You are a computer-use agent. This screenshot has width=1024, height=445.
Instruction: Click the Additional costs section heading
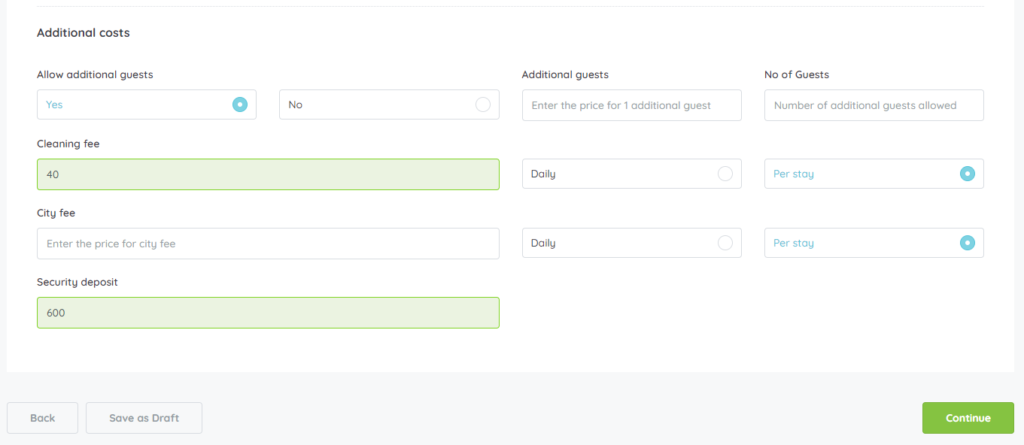tap(83, 33)
